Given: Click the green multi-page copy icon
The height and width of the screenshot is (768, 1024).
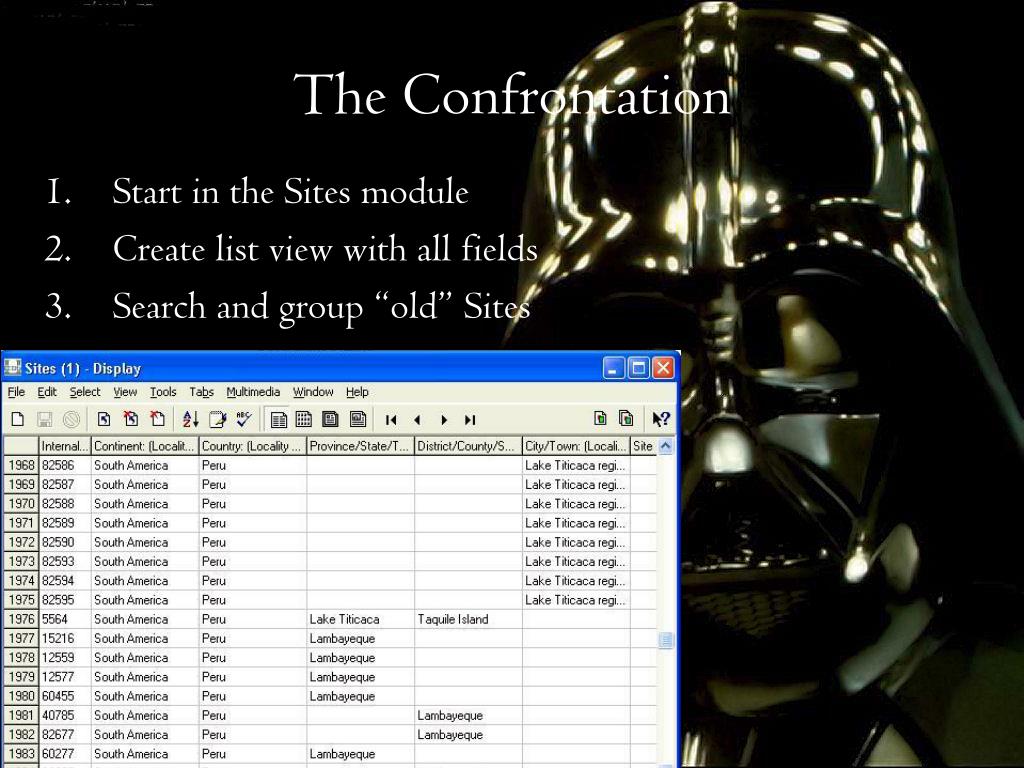Looking at the screenshot, I should pos(626,419).
